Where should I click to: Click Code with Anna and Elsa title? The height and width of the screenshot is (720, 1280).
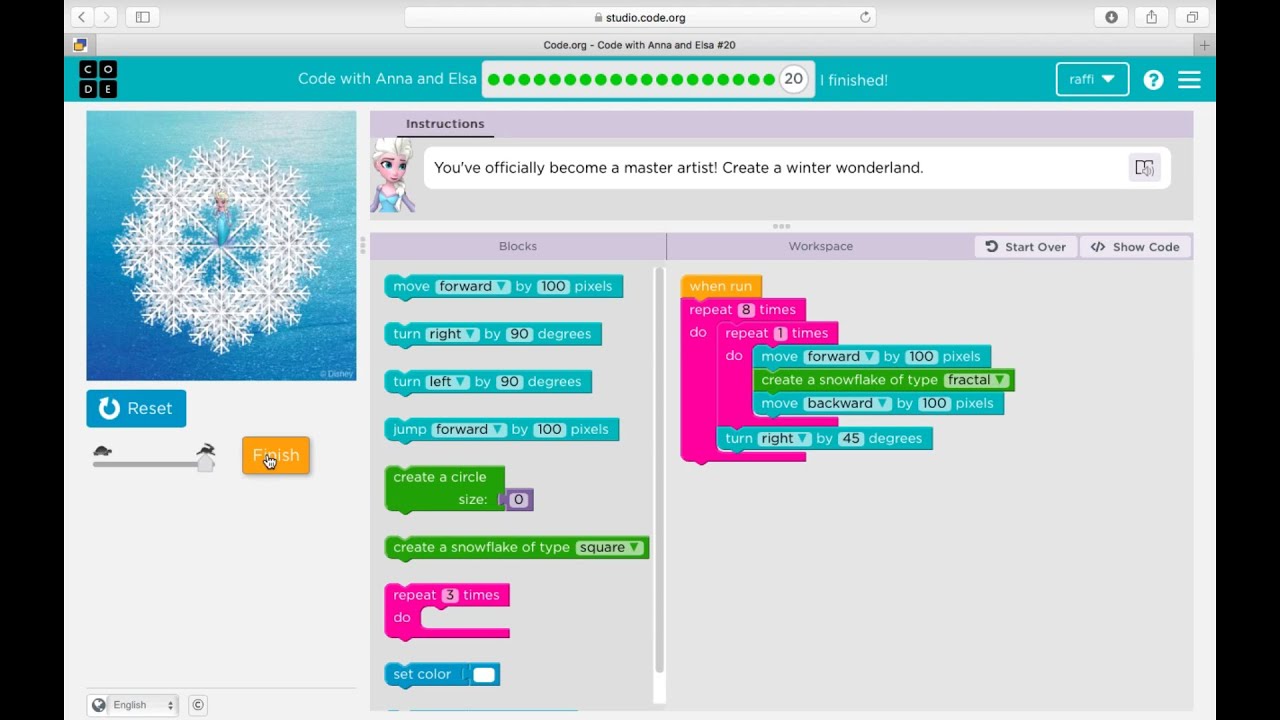pyautogui.click(x=387, y=79)
